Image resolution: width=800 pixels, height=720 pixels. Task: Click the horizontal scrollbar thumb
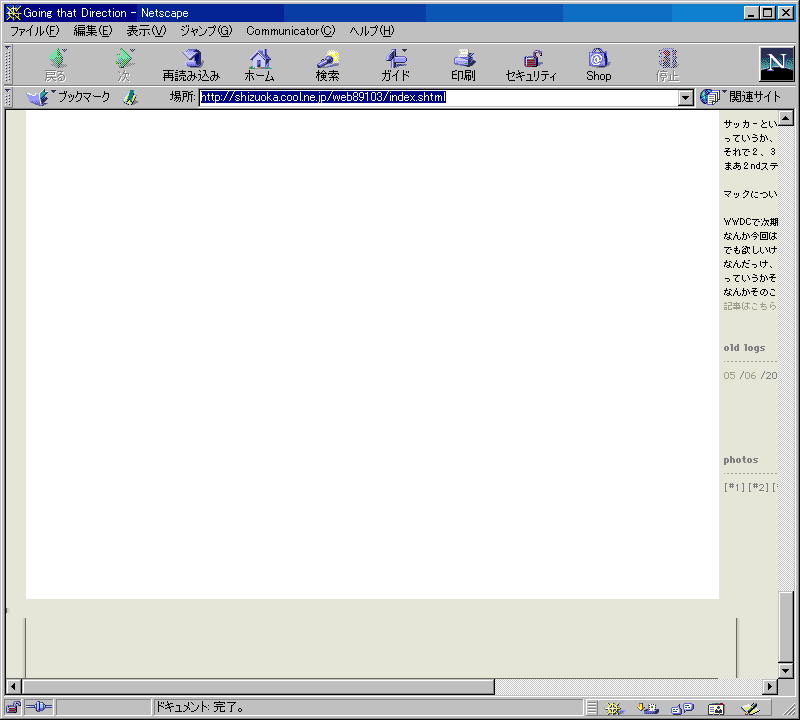tap(258, 687)
